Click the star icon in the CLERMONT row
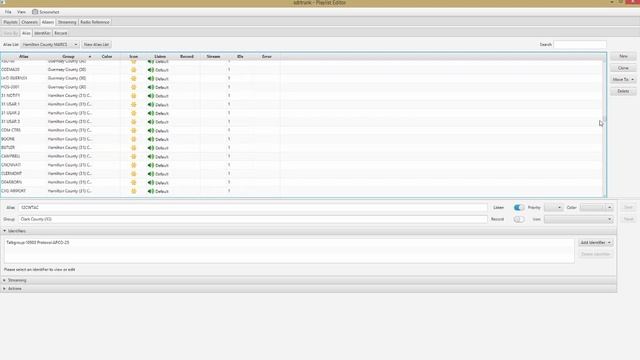Image resolution: width=640 pixels, height=360 pixels. (x=133, y=174)
